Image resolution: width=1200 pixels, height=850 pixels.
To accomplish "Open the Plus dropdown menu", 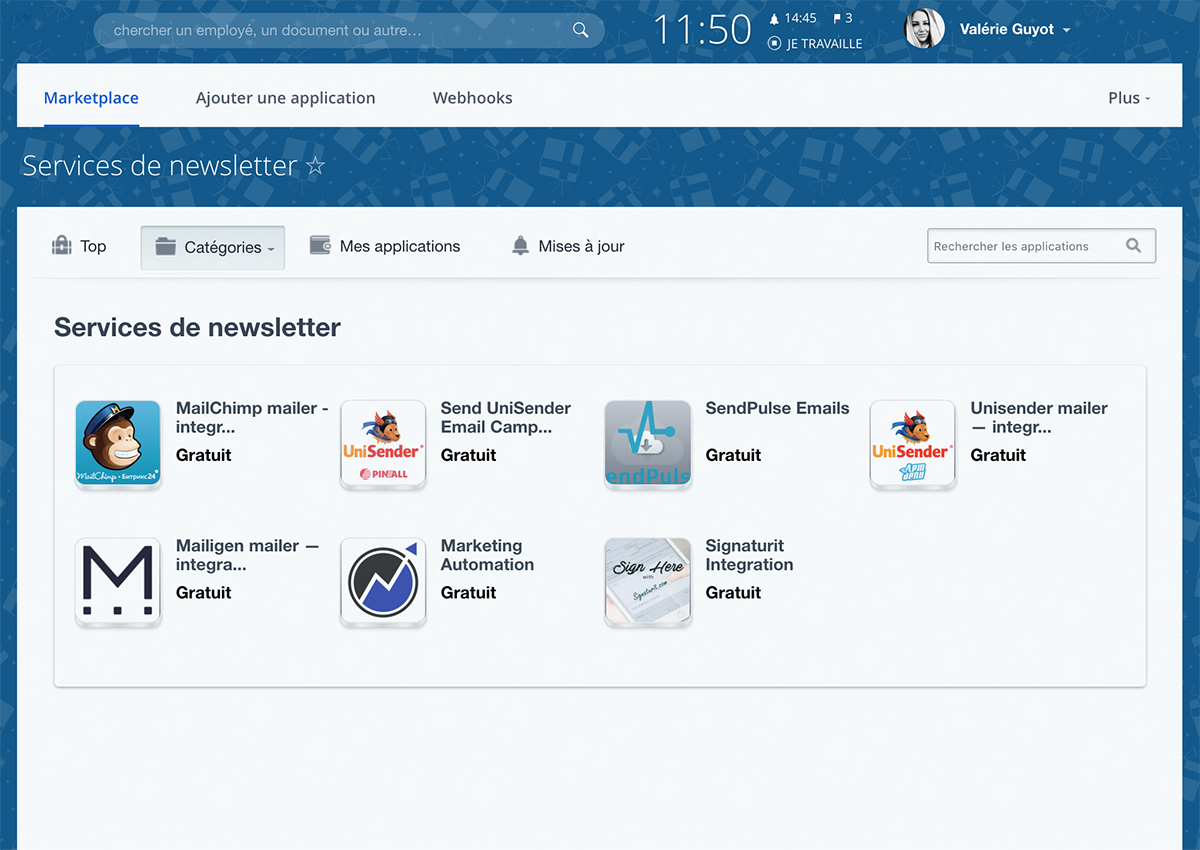I will click(x=1129, y=98).
